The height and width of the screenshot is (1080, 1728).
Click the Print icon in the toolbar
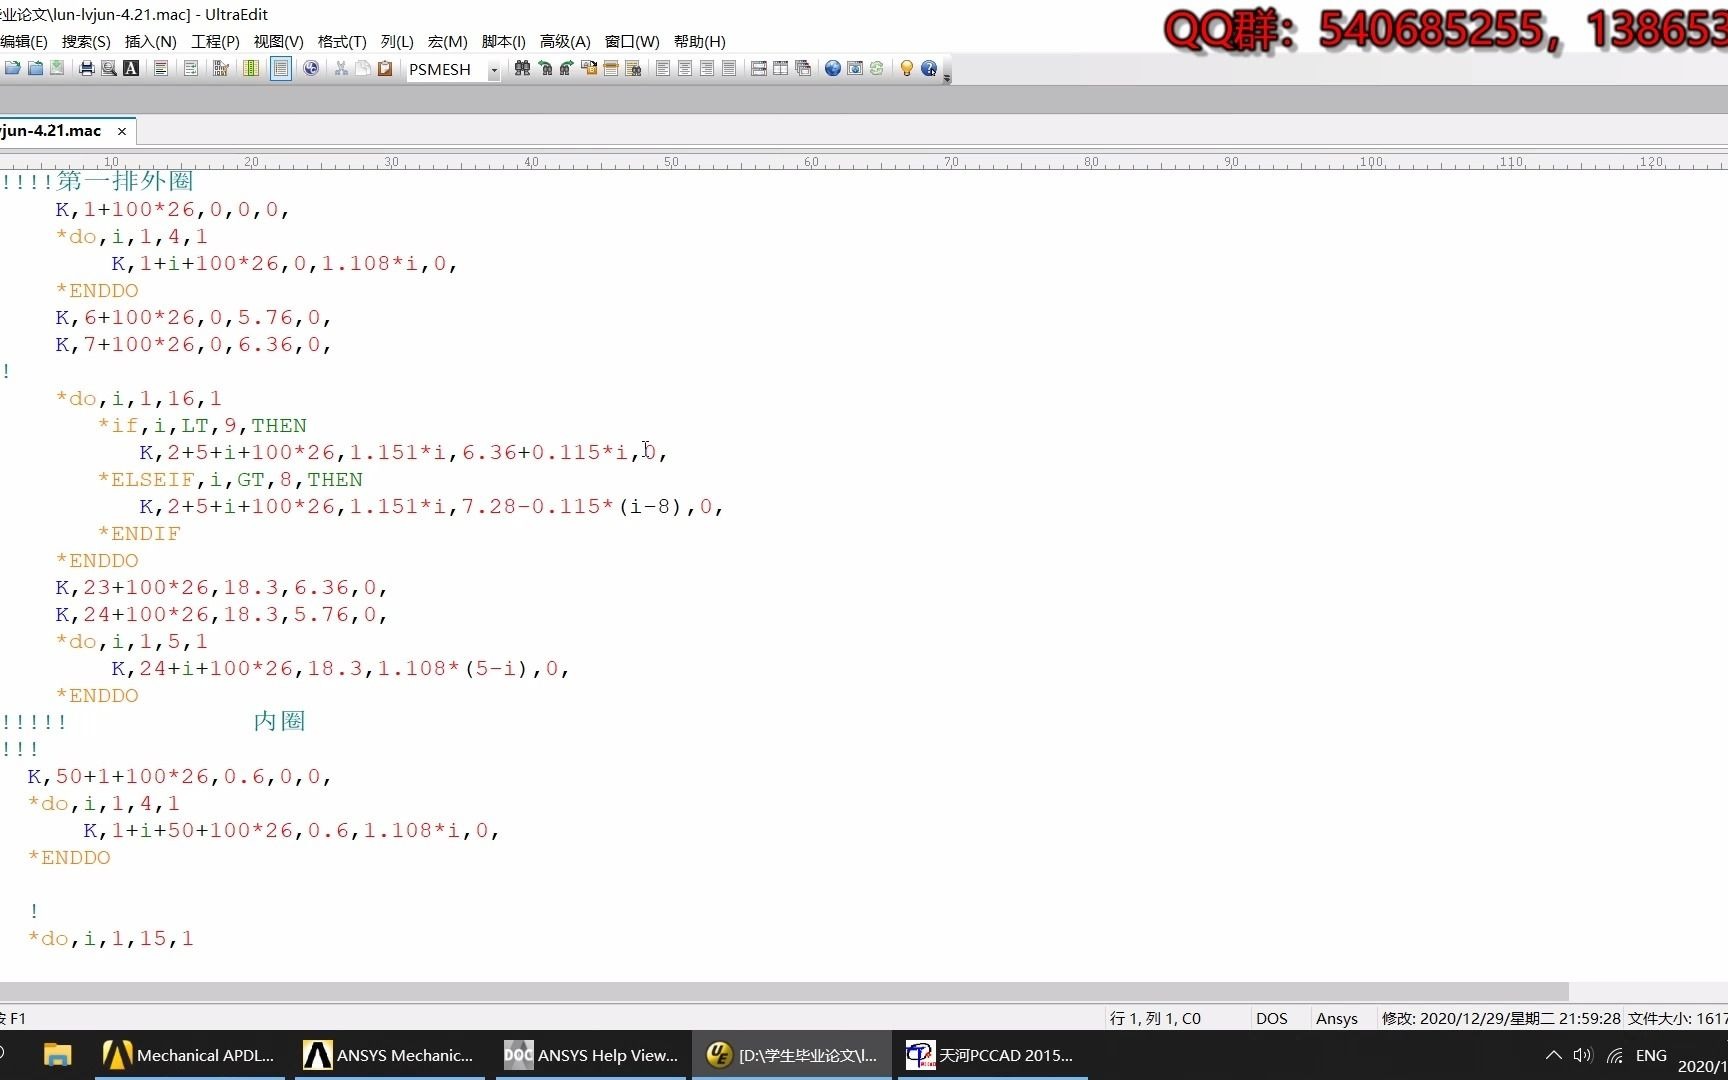(87, 68)
